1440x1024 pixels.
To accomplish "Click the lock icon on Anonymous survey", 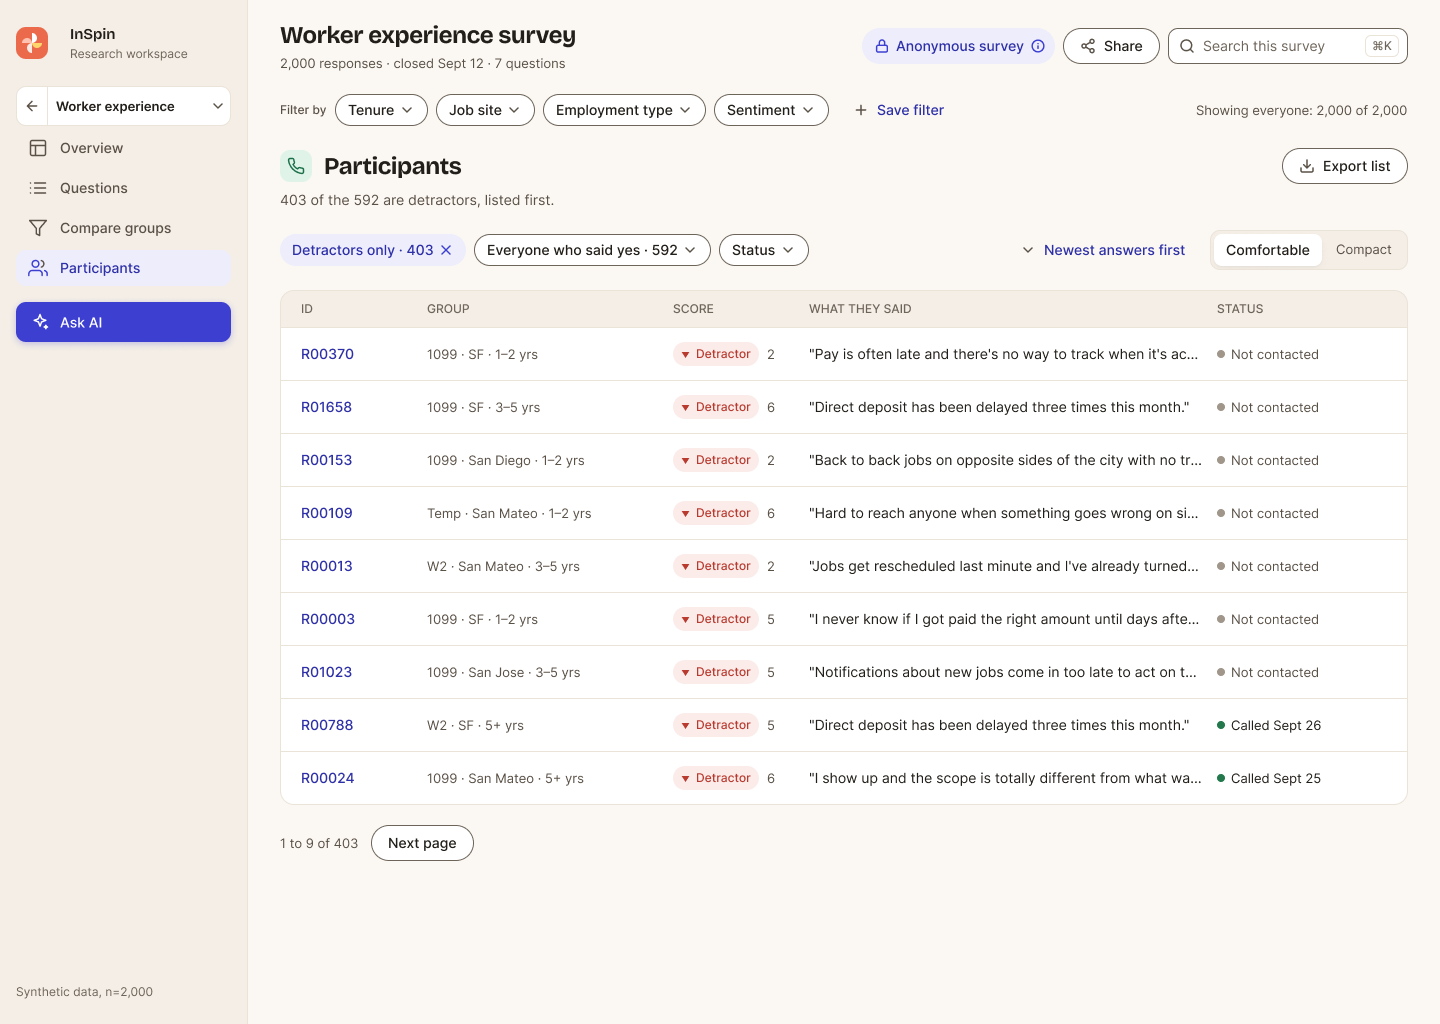I will 882,46.
